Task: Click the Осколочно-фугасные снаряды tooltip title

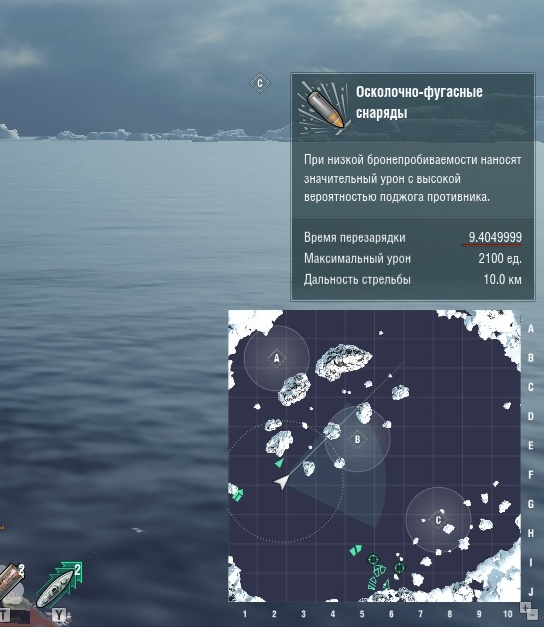Action: point(419,102)
